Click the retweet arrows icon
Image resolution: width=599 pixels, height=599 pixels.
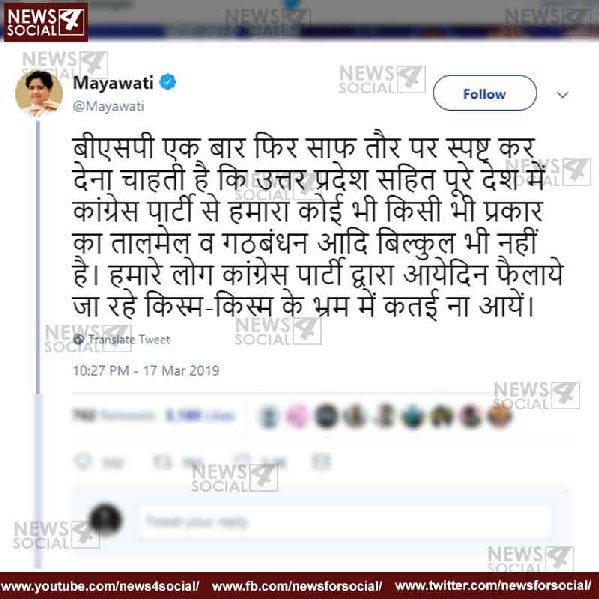163,462
